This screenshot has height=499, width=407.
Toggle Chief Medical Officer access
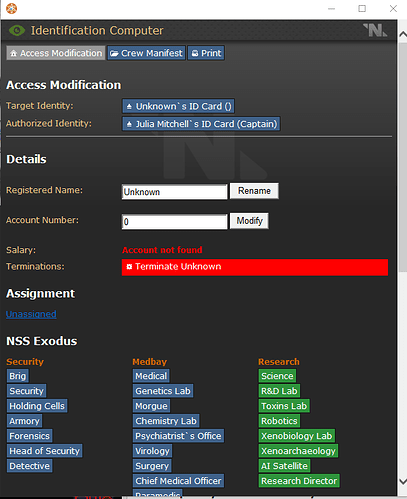pyautogui.click(x=178, y=481)
